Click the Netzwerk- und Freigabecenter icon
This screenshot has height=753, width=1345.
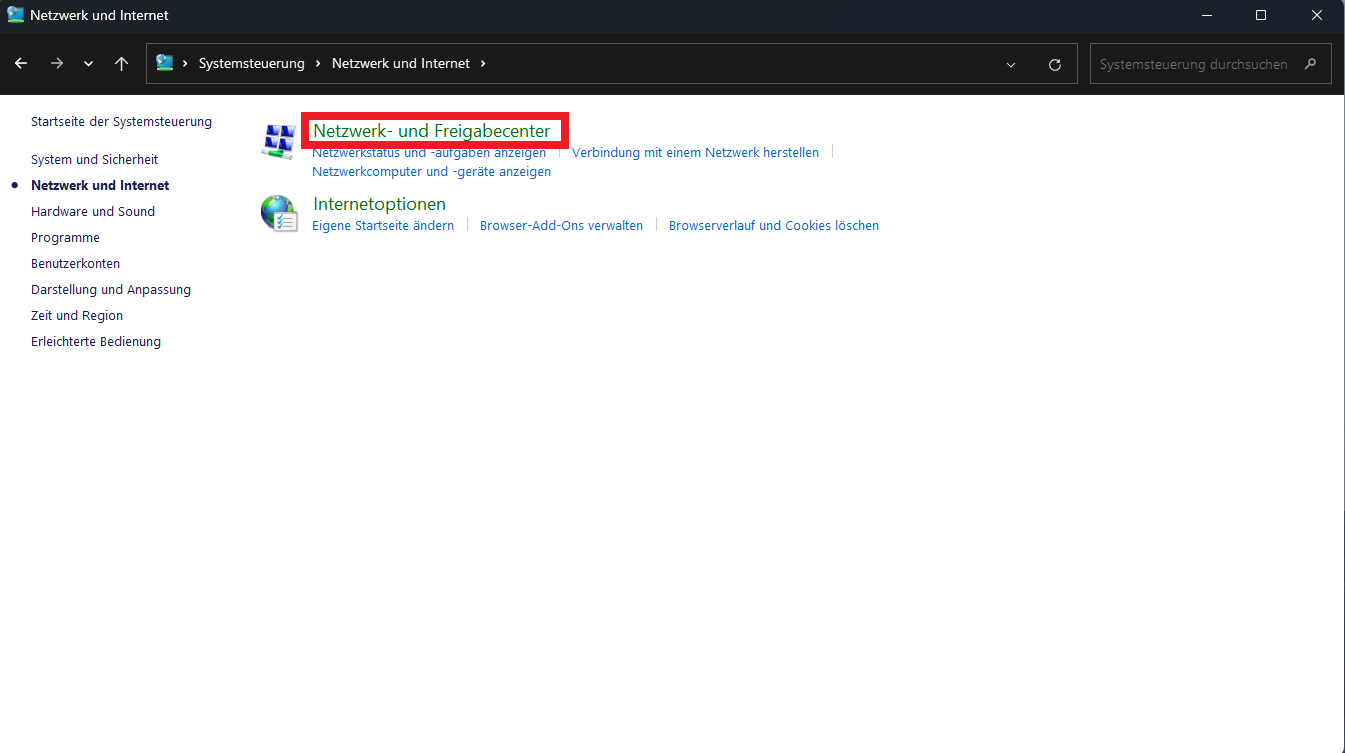(x=278, y=141)
